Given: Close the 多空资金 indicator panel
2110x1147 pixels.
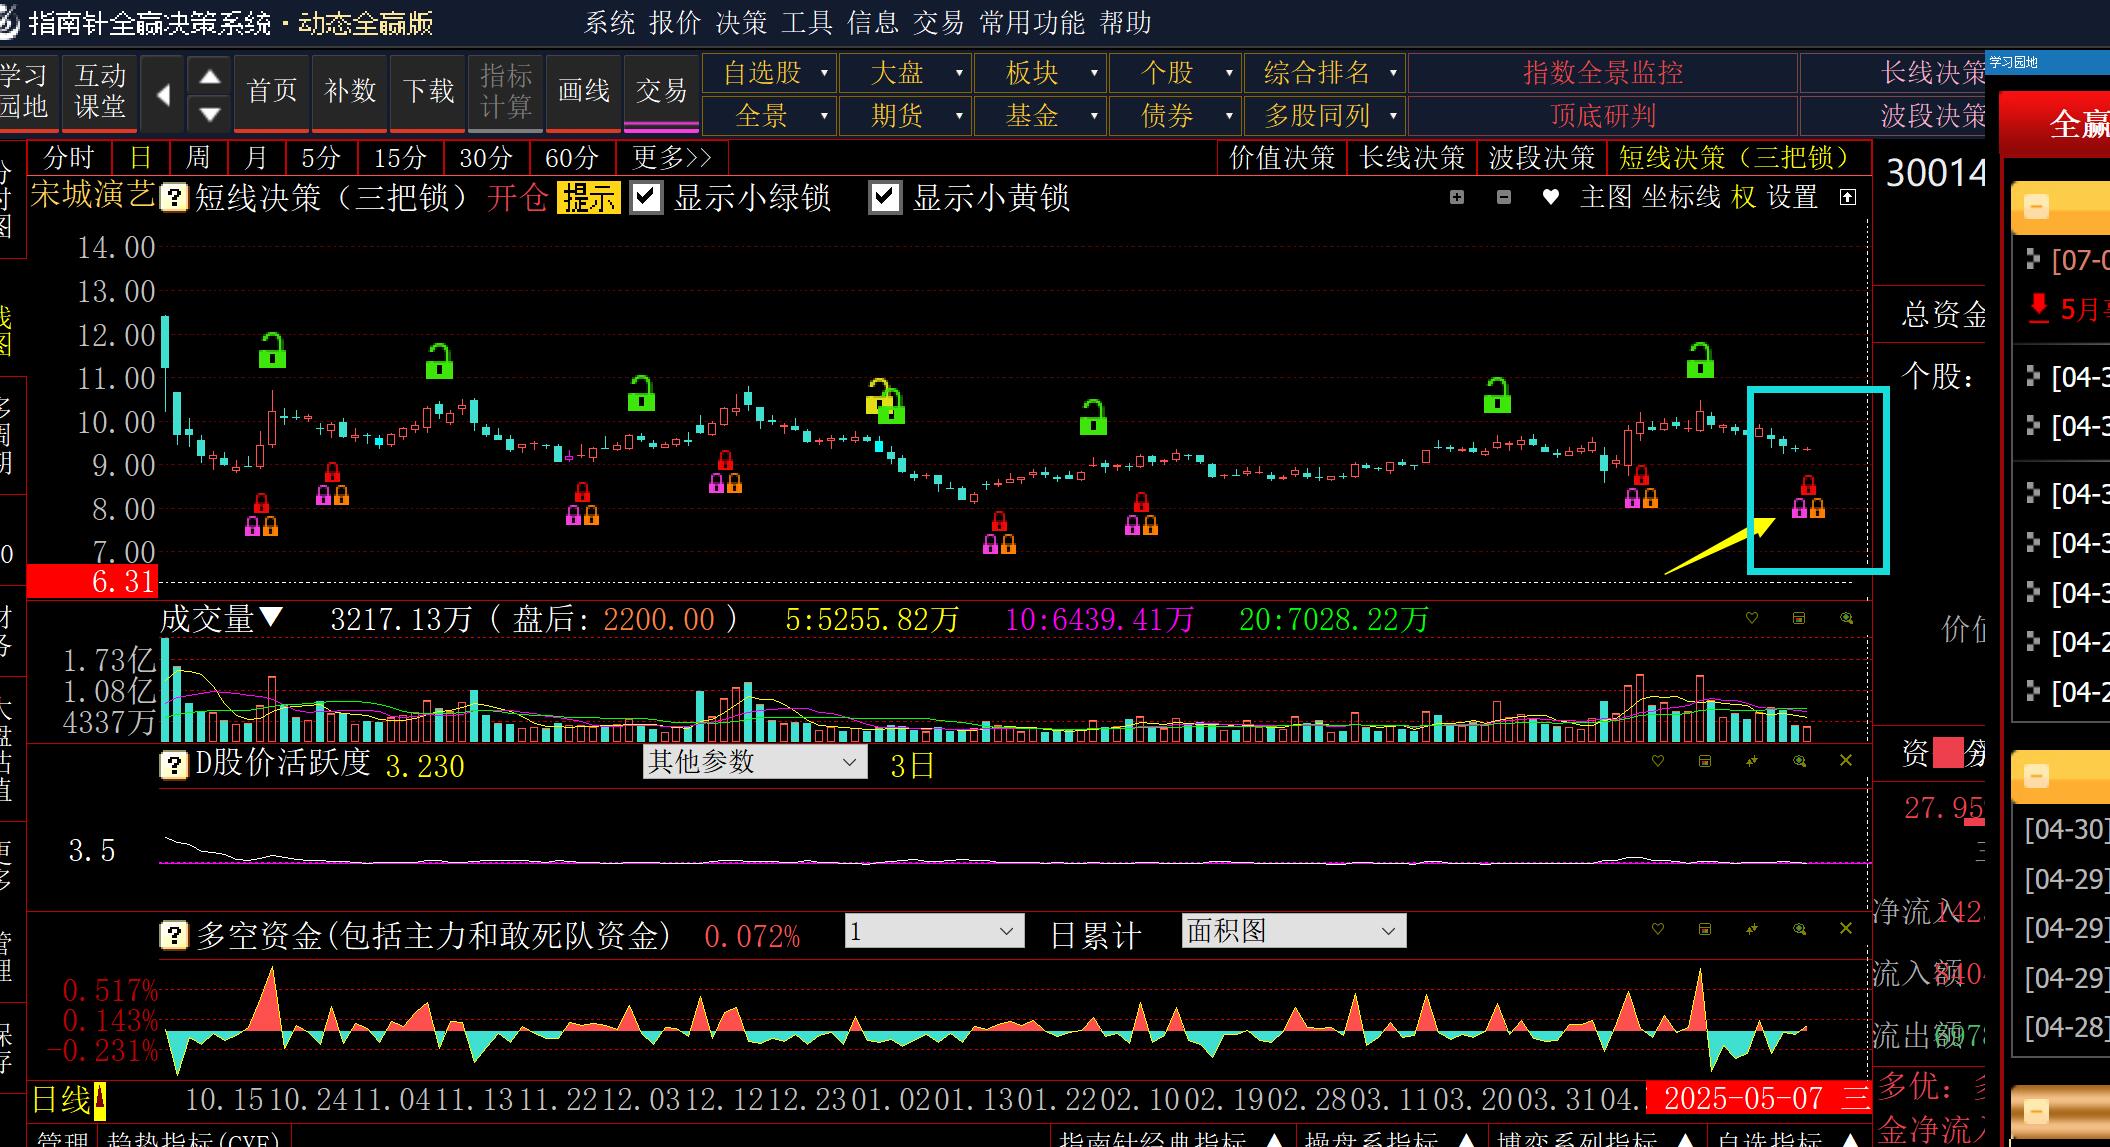Looking at the screenshot, I should tap(1846, 929).
